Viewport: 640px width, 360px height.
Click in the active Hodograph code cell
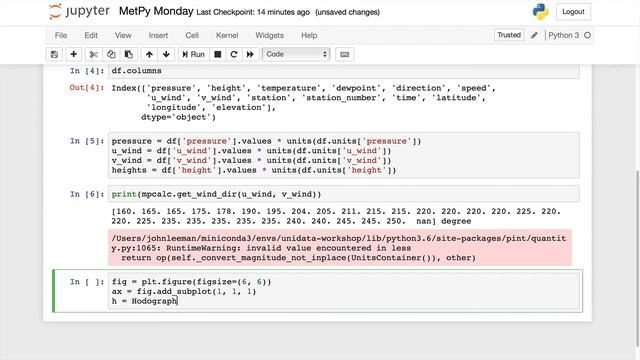(x=344, y=291)
